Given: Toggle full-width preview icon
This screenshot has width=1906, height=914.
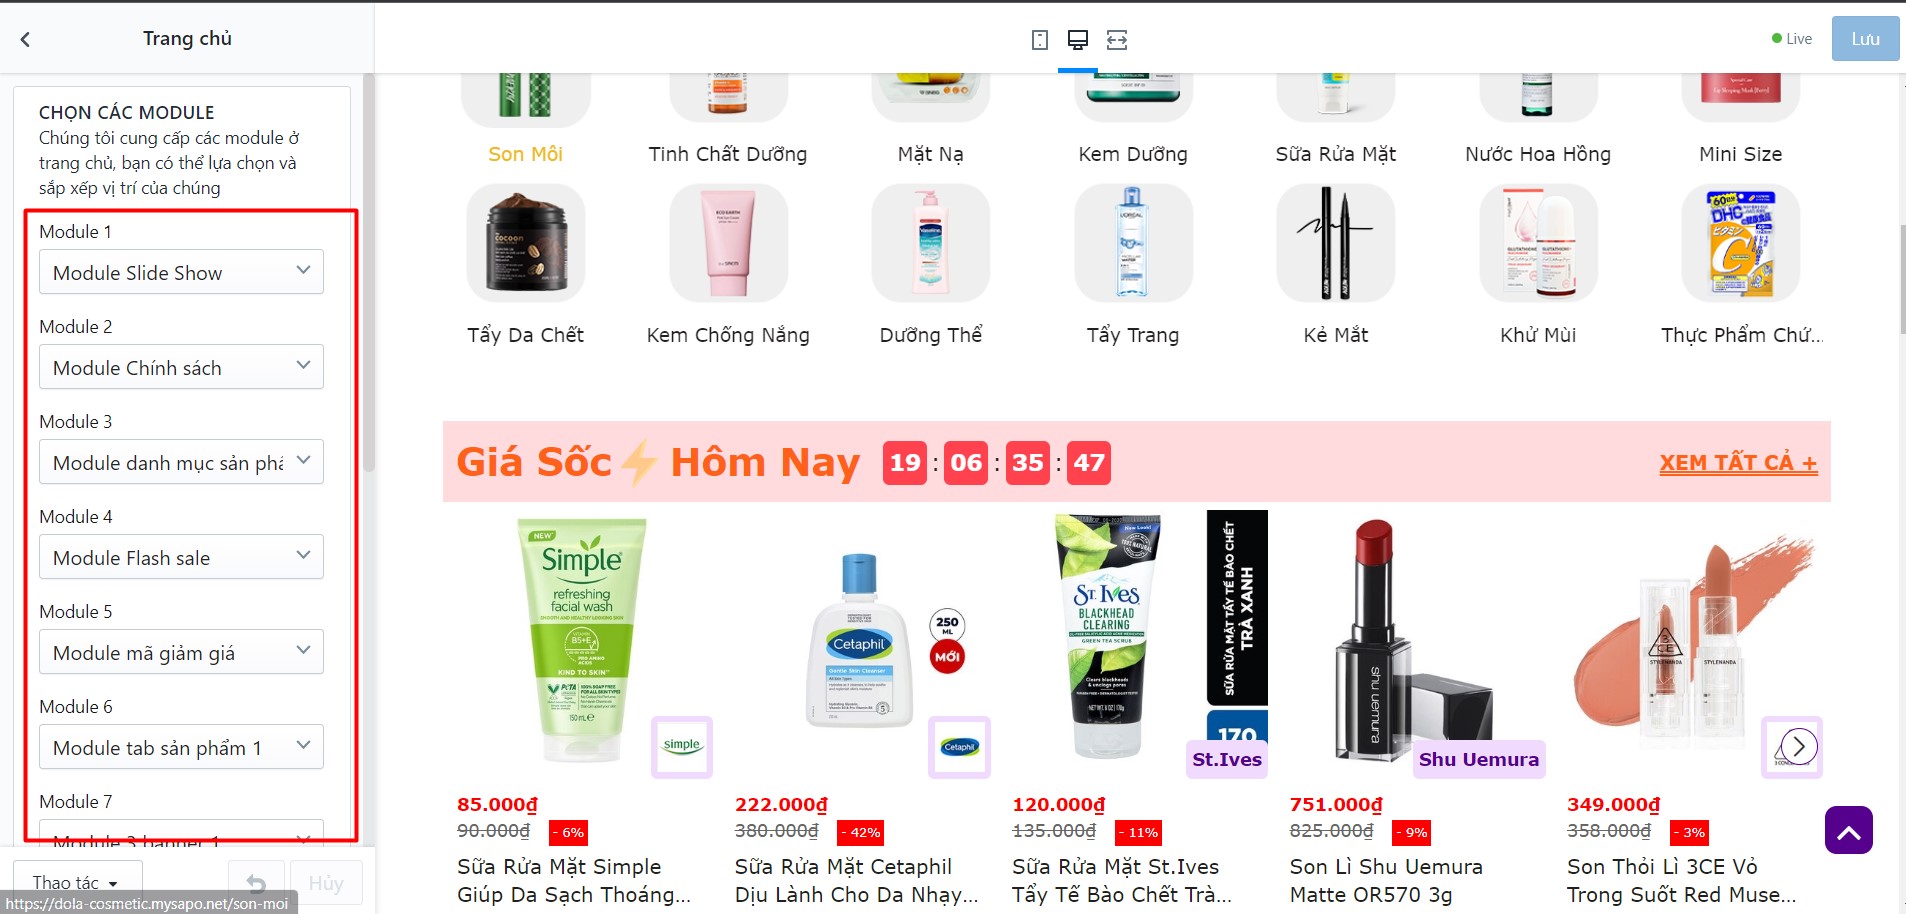Looking at the screenshot, I should (1117, 40).
